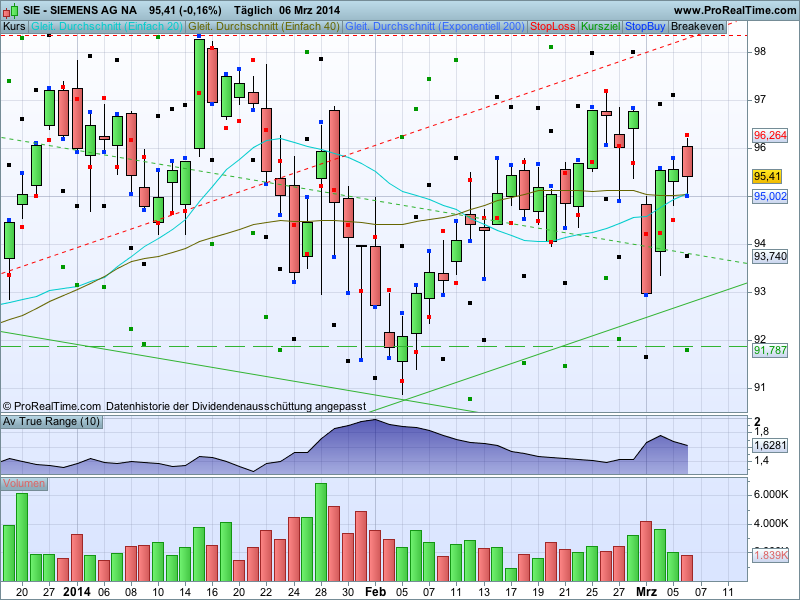Click the 98 price axis label
The width and height of the screenshot is (800, 600).
tap(760, 52)
